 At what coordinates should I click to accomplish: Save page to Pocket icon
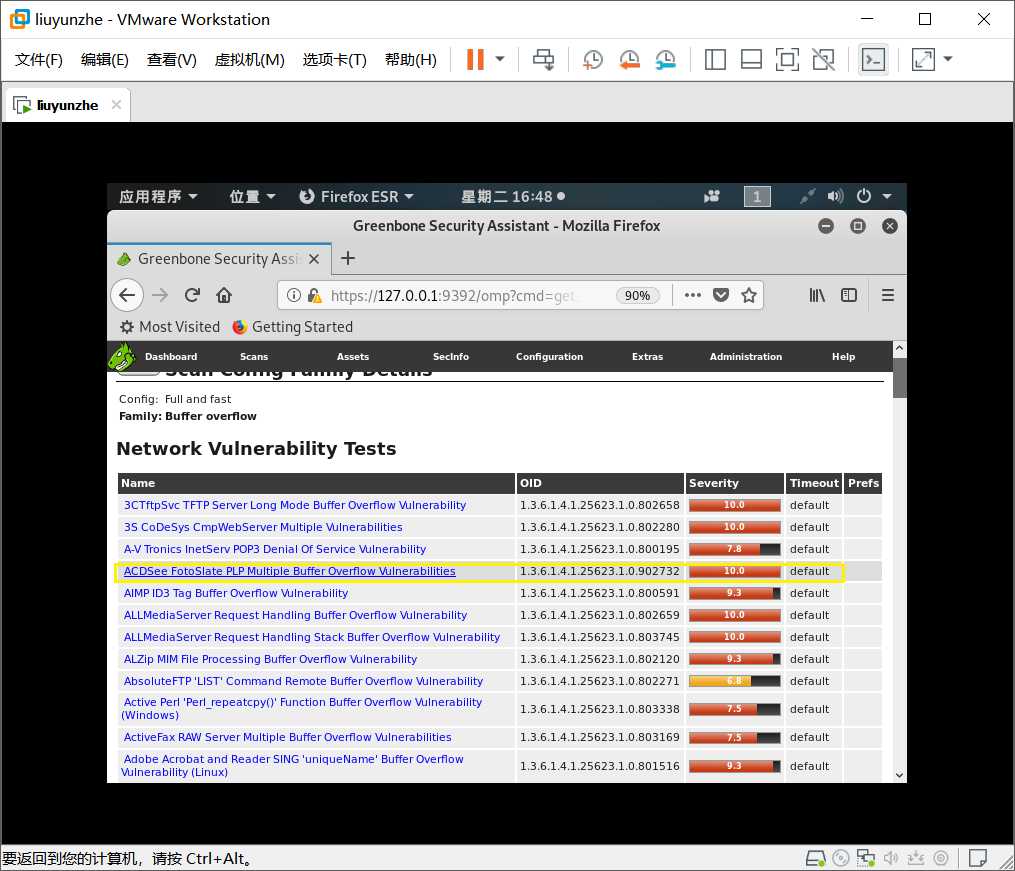coord(720,295)
